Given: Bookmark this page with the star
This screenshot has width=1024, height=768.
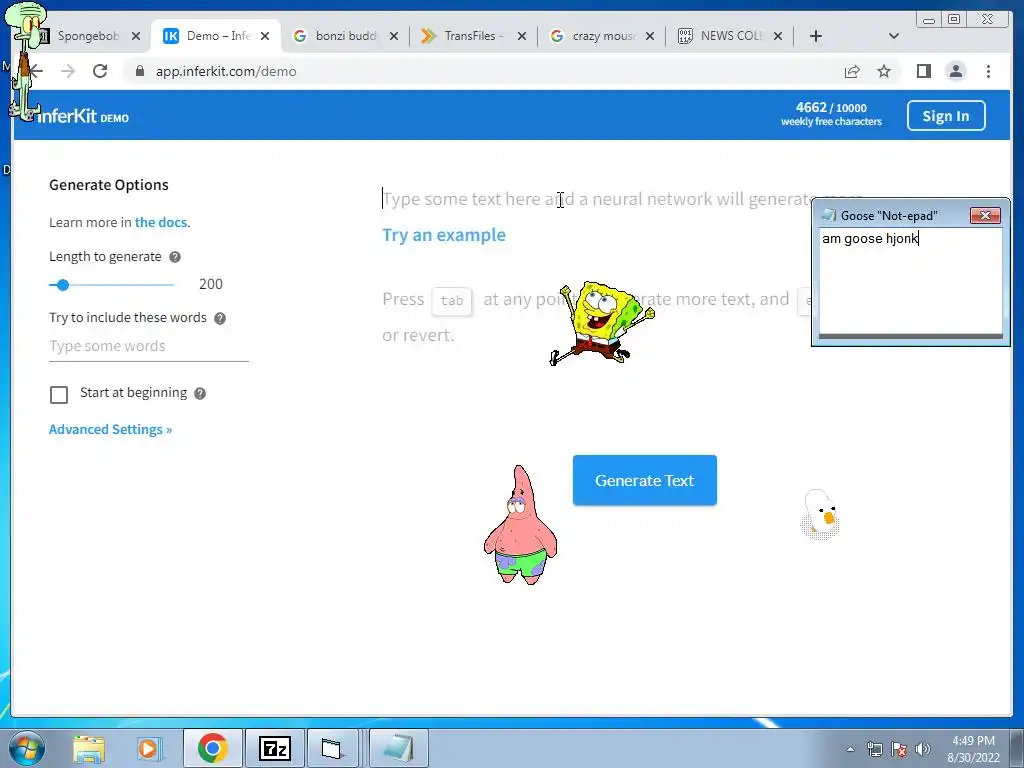Looking at the screenshot, I should (884, 71).
